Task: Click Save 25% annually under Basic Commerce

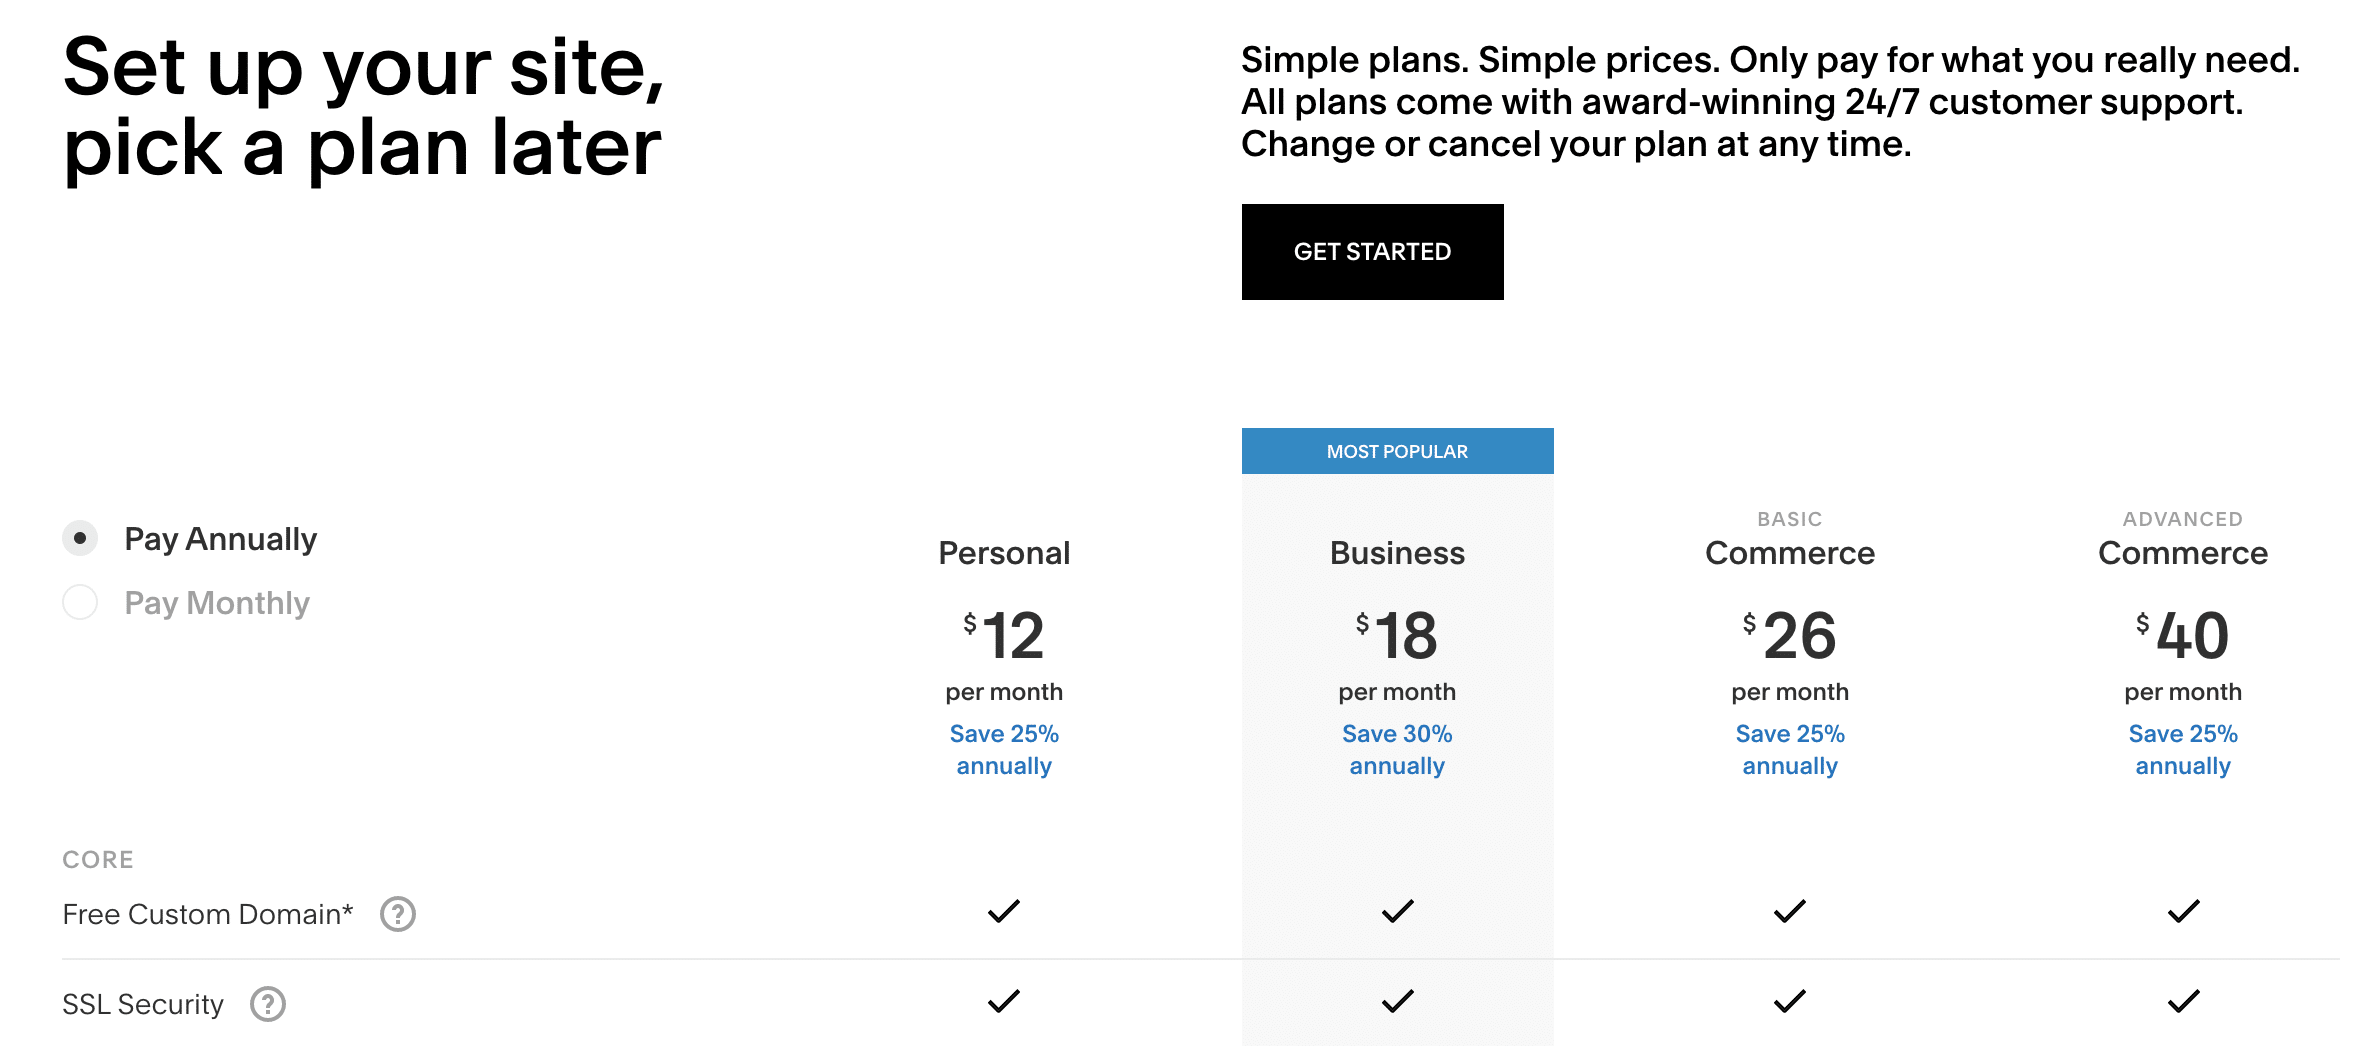Action: coord(1790,749)
